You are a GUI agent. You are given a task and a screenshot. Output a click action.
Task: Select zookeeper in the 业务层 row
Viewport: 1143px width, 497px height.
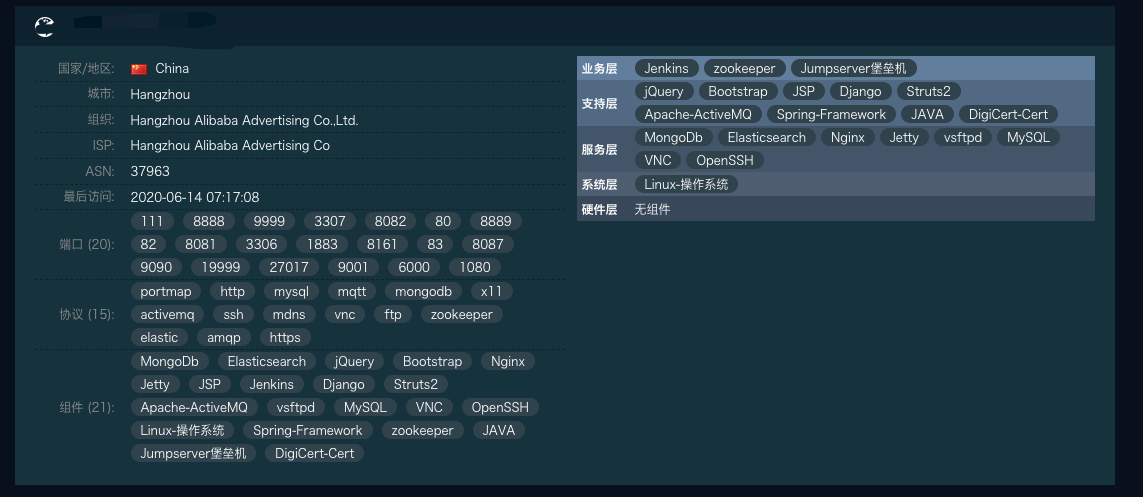pos(745,69)
